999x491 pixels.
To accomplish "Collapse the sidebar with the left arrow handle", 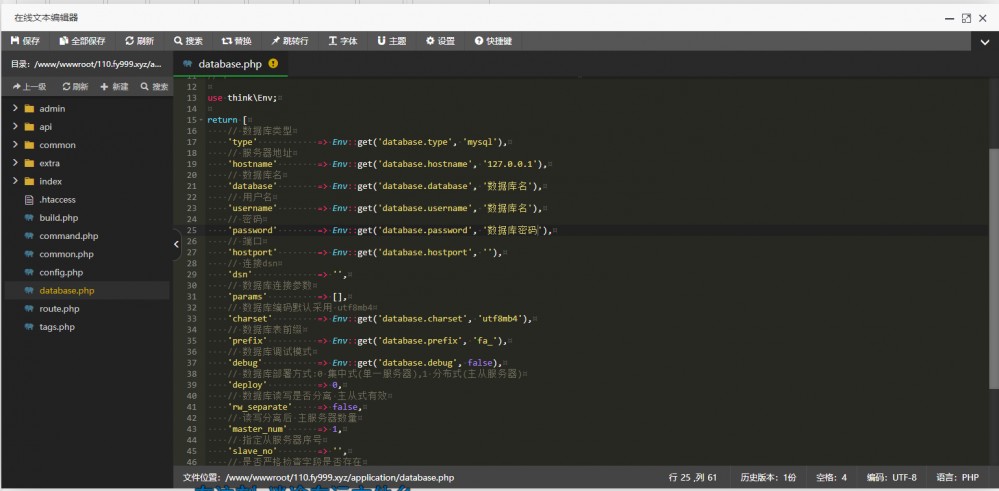I will click(176, 244).
